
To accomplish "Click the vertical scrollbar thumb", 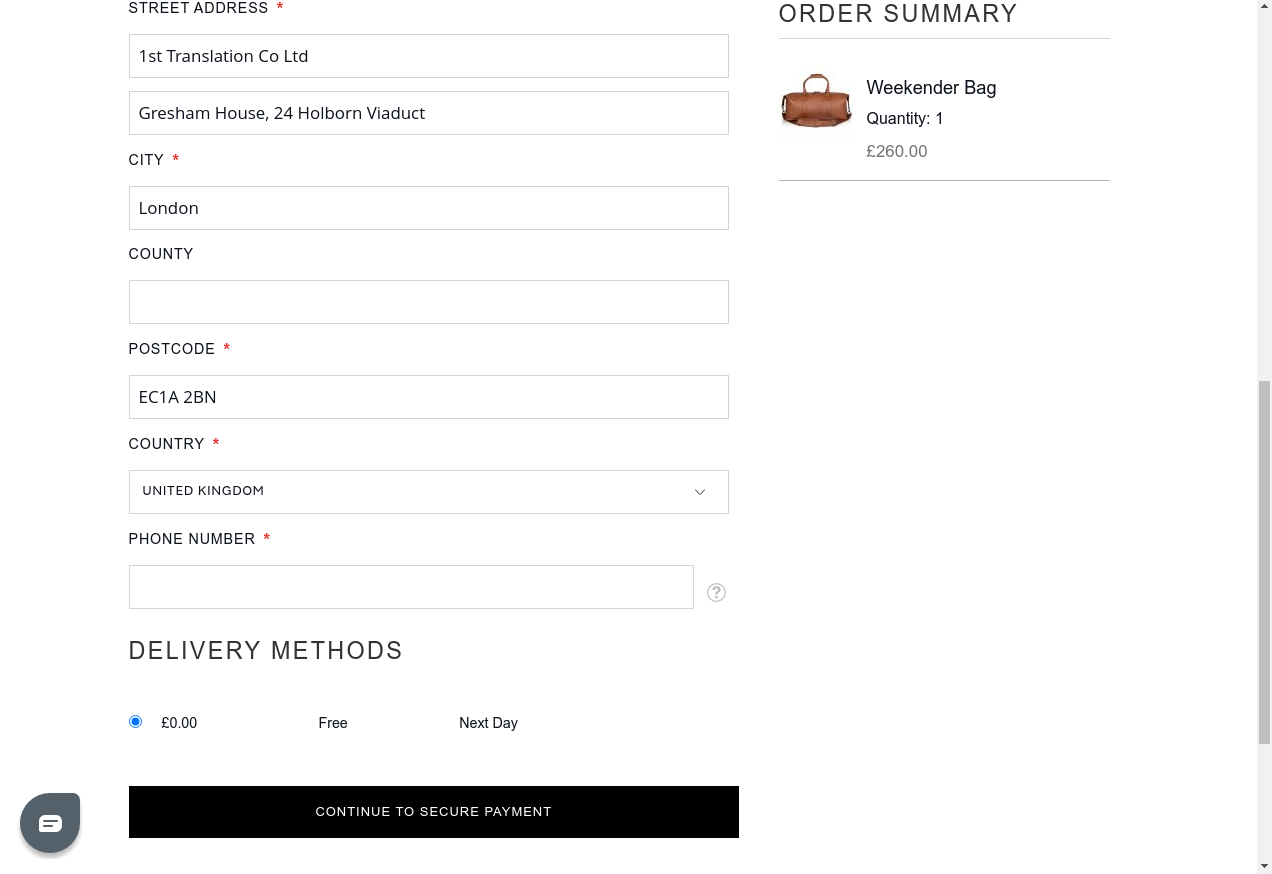I will (x=1264, y=562).
